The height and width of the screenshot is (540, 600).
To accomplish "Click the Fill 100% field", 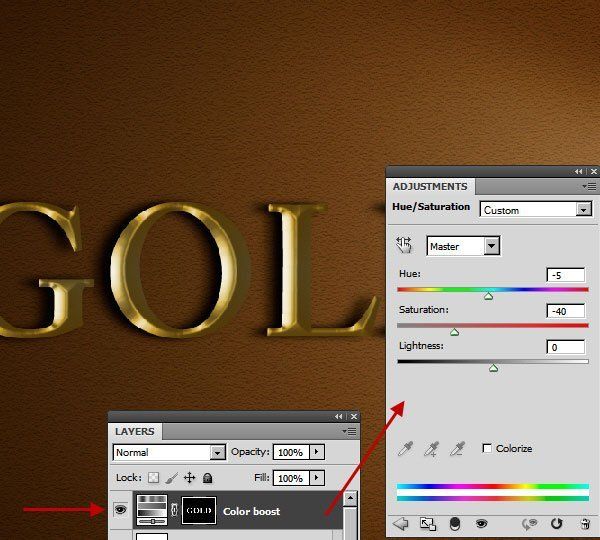I will [x=291, y=478].
